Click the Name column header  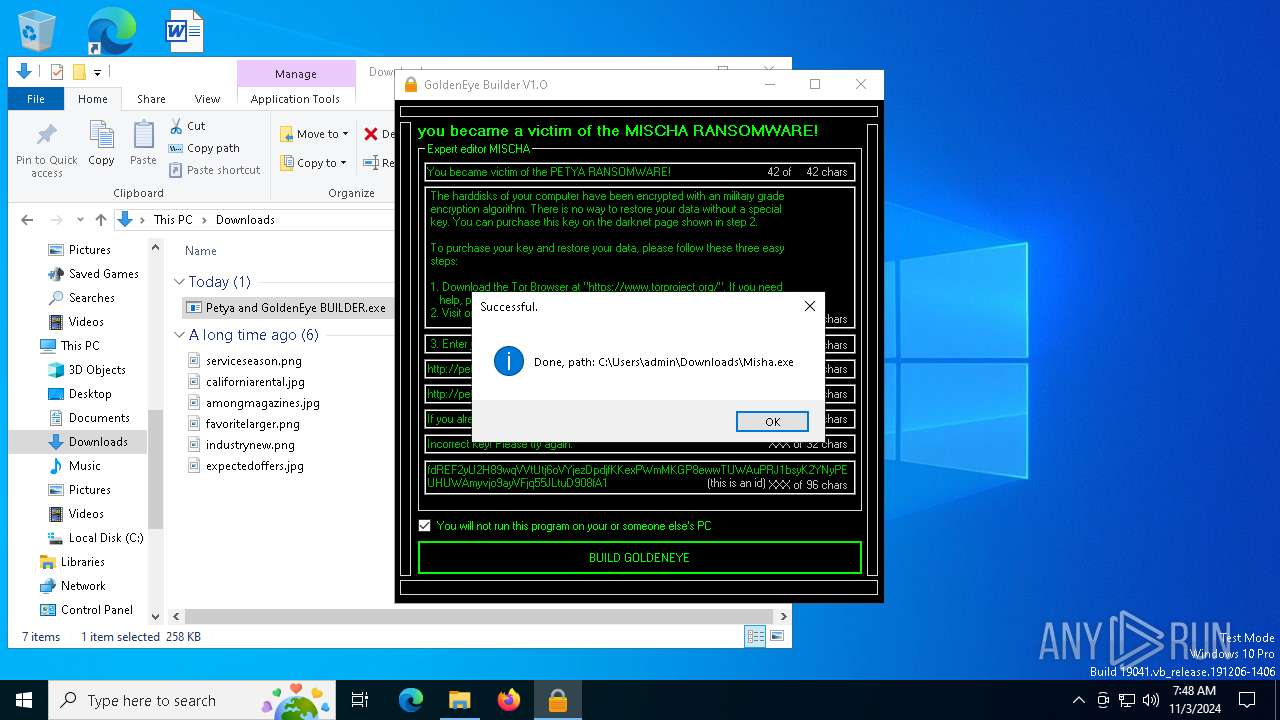[x=201, y=251]
